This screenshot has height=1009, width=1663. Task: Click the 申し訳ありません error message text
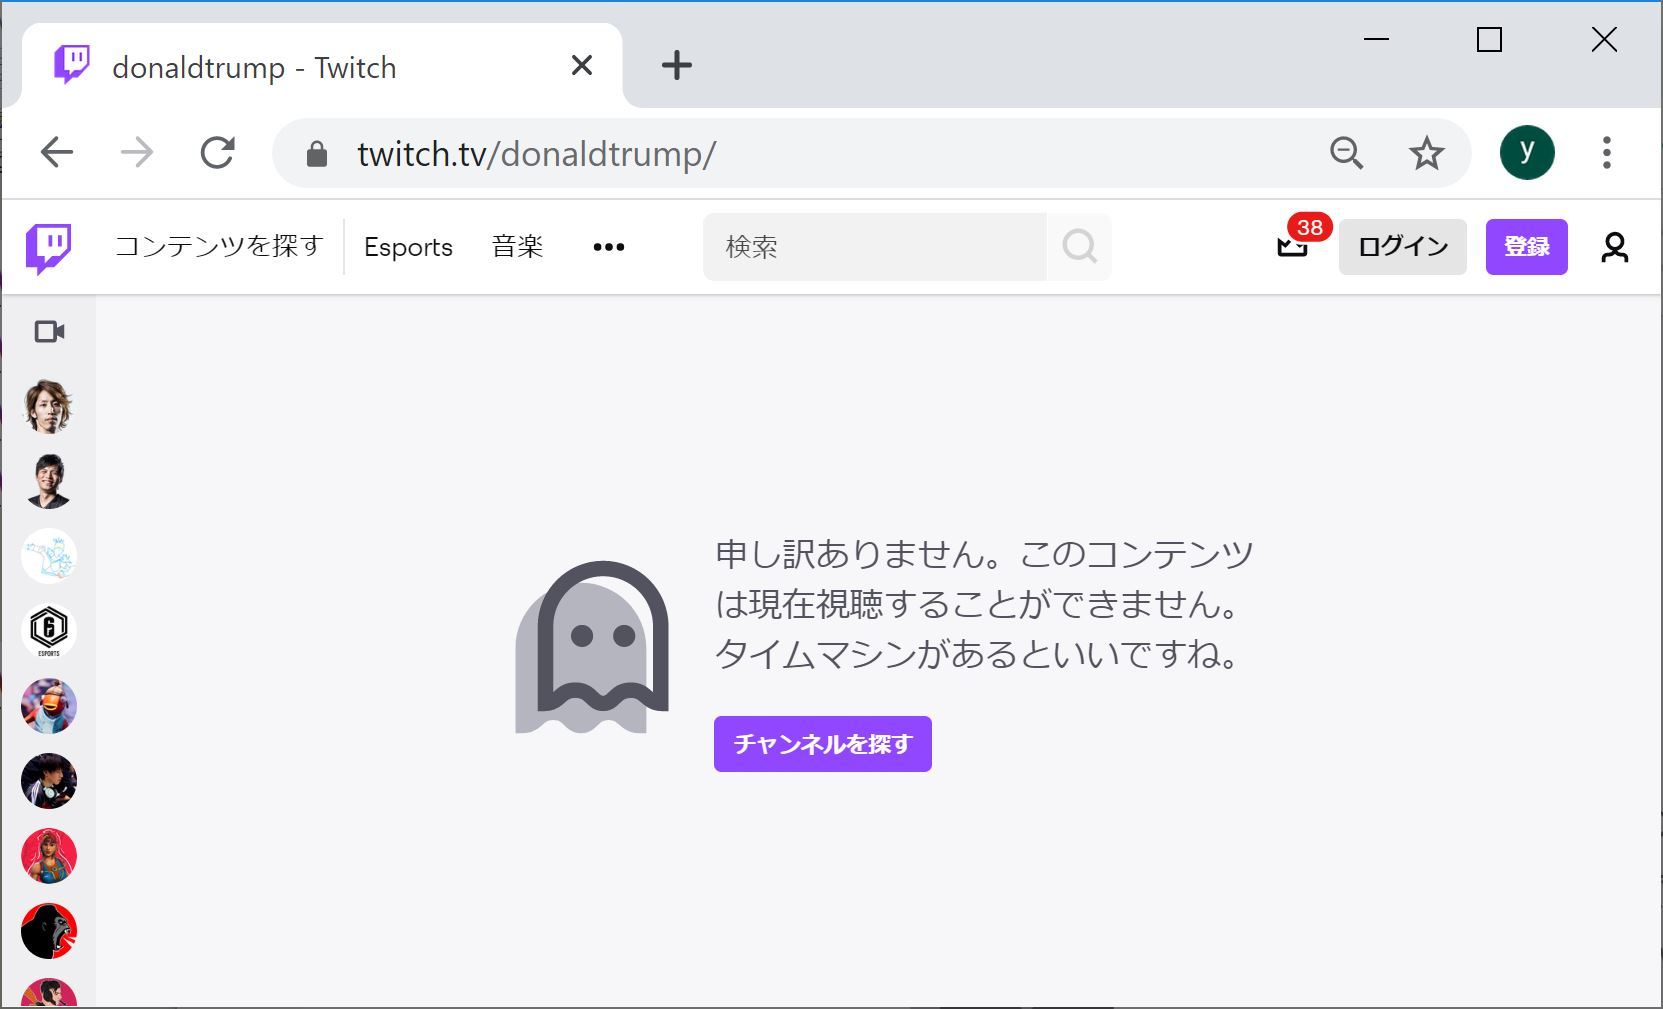click(x=984, y=604)
